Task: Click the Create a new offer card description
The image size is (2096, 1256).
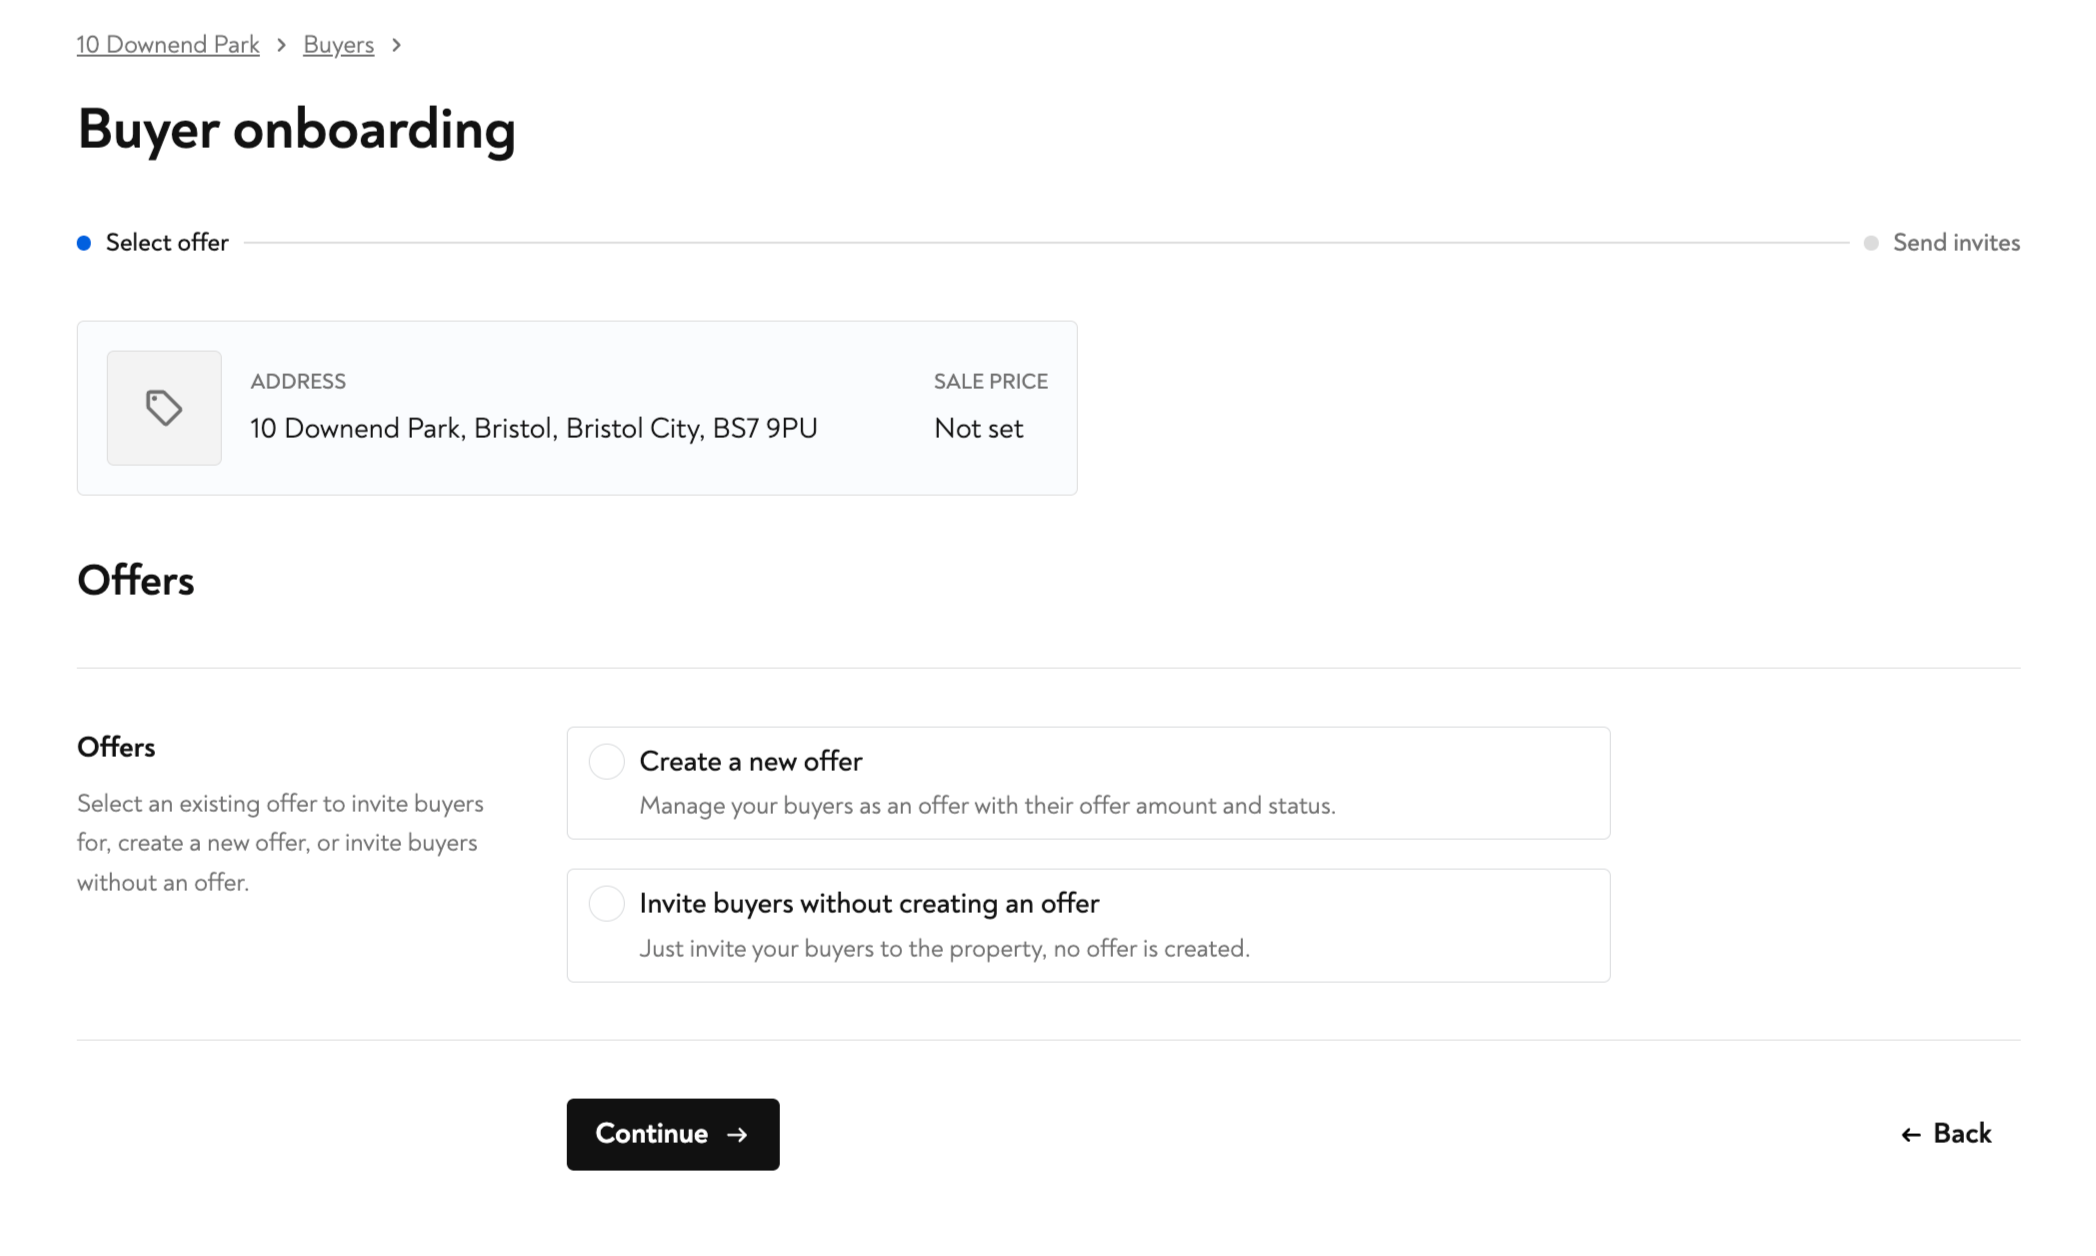Action: point(987,806)
